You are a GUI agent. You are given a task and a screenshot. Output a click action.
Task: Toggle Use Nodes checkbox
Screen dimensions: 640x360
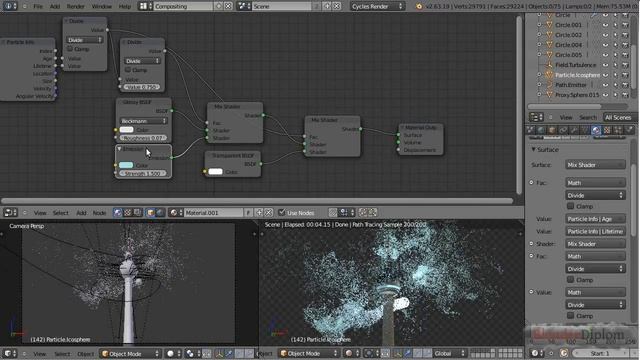pyautogui.click(x=281, y=212)
